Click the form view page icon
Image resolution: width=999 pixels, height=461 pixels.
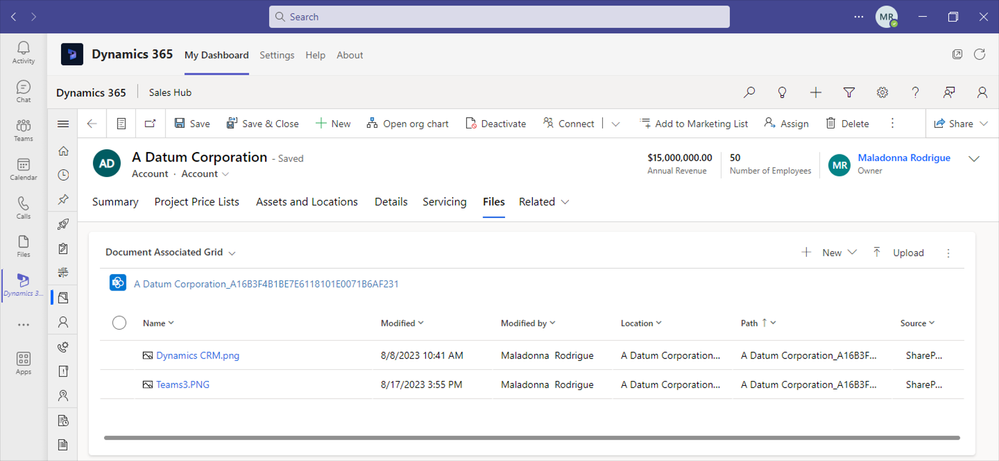coord(121,124)
